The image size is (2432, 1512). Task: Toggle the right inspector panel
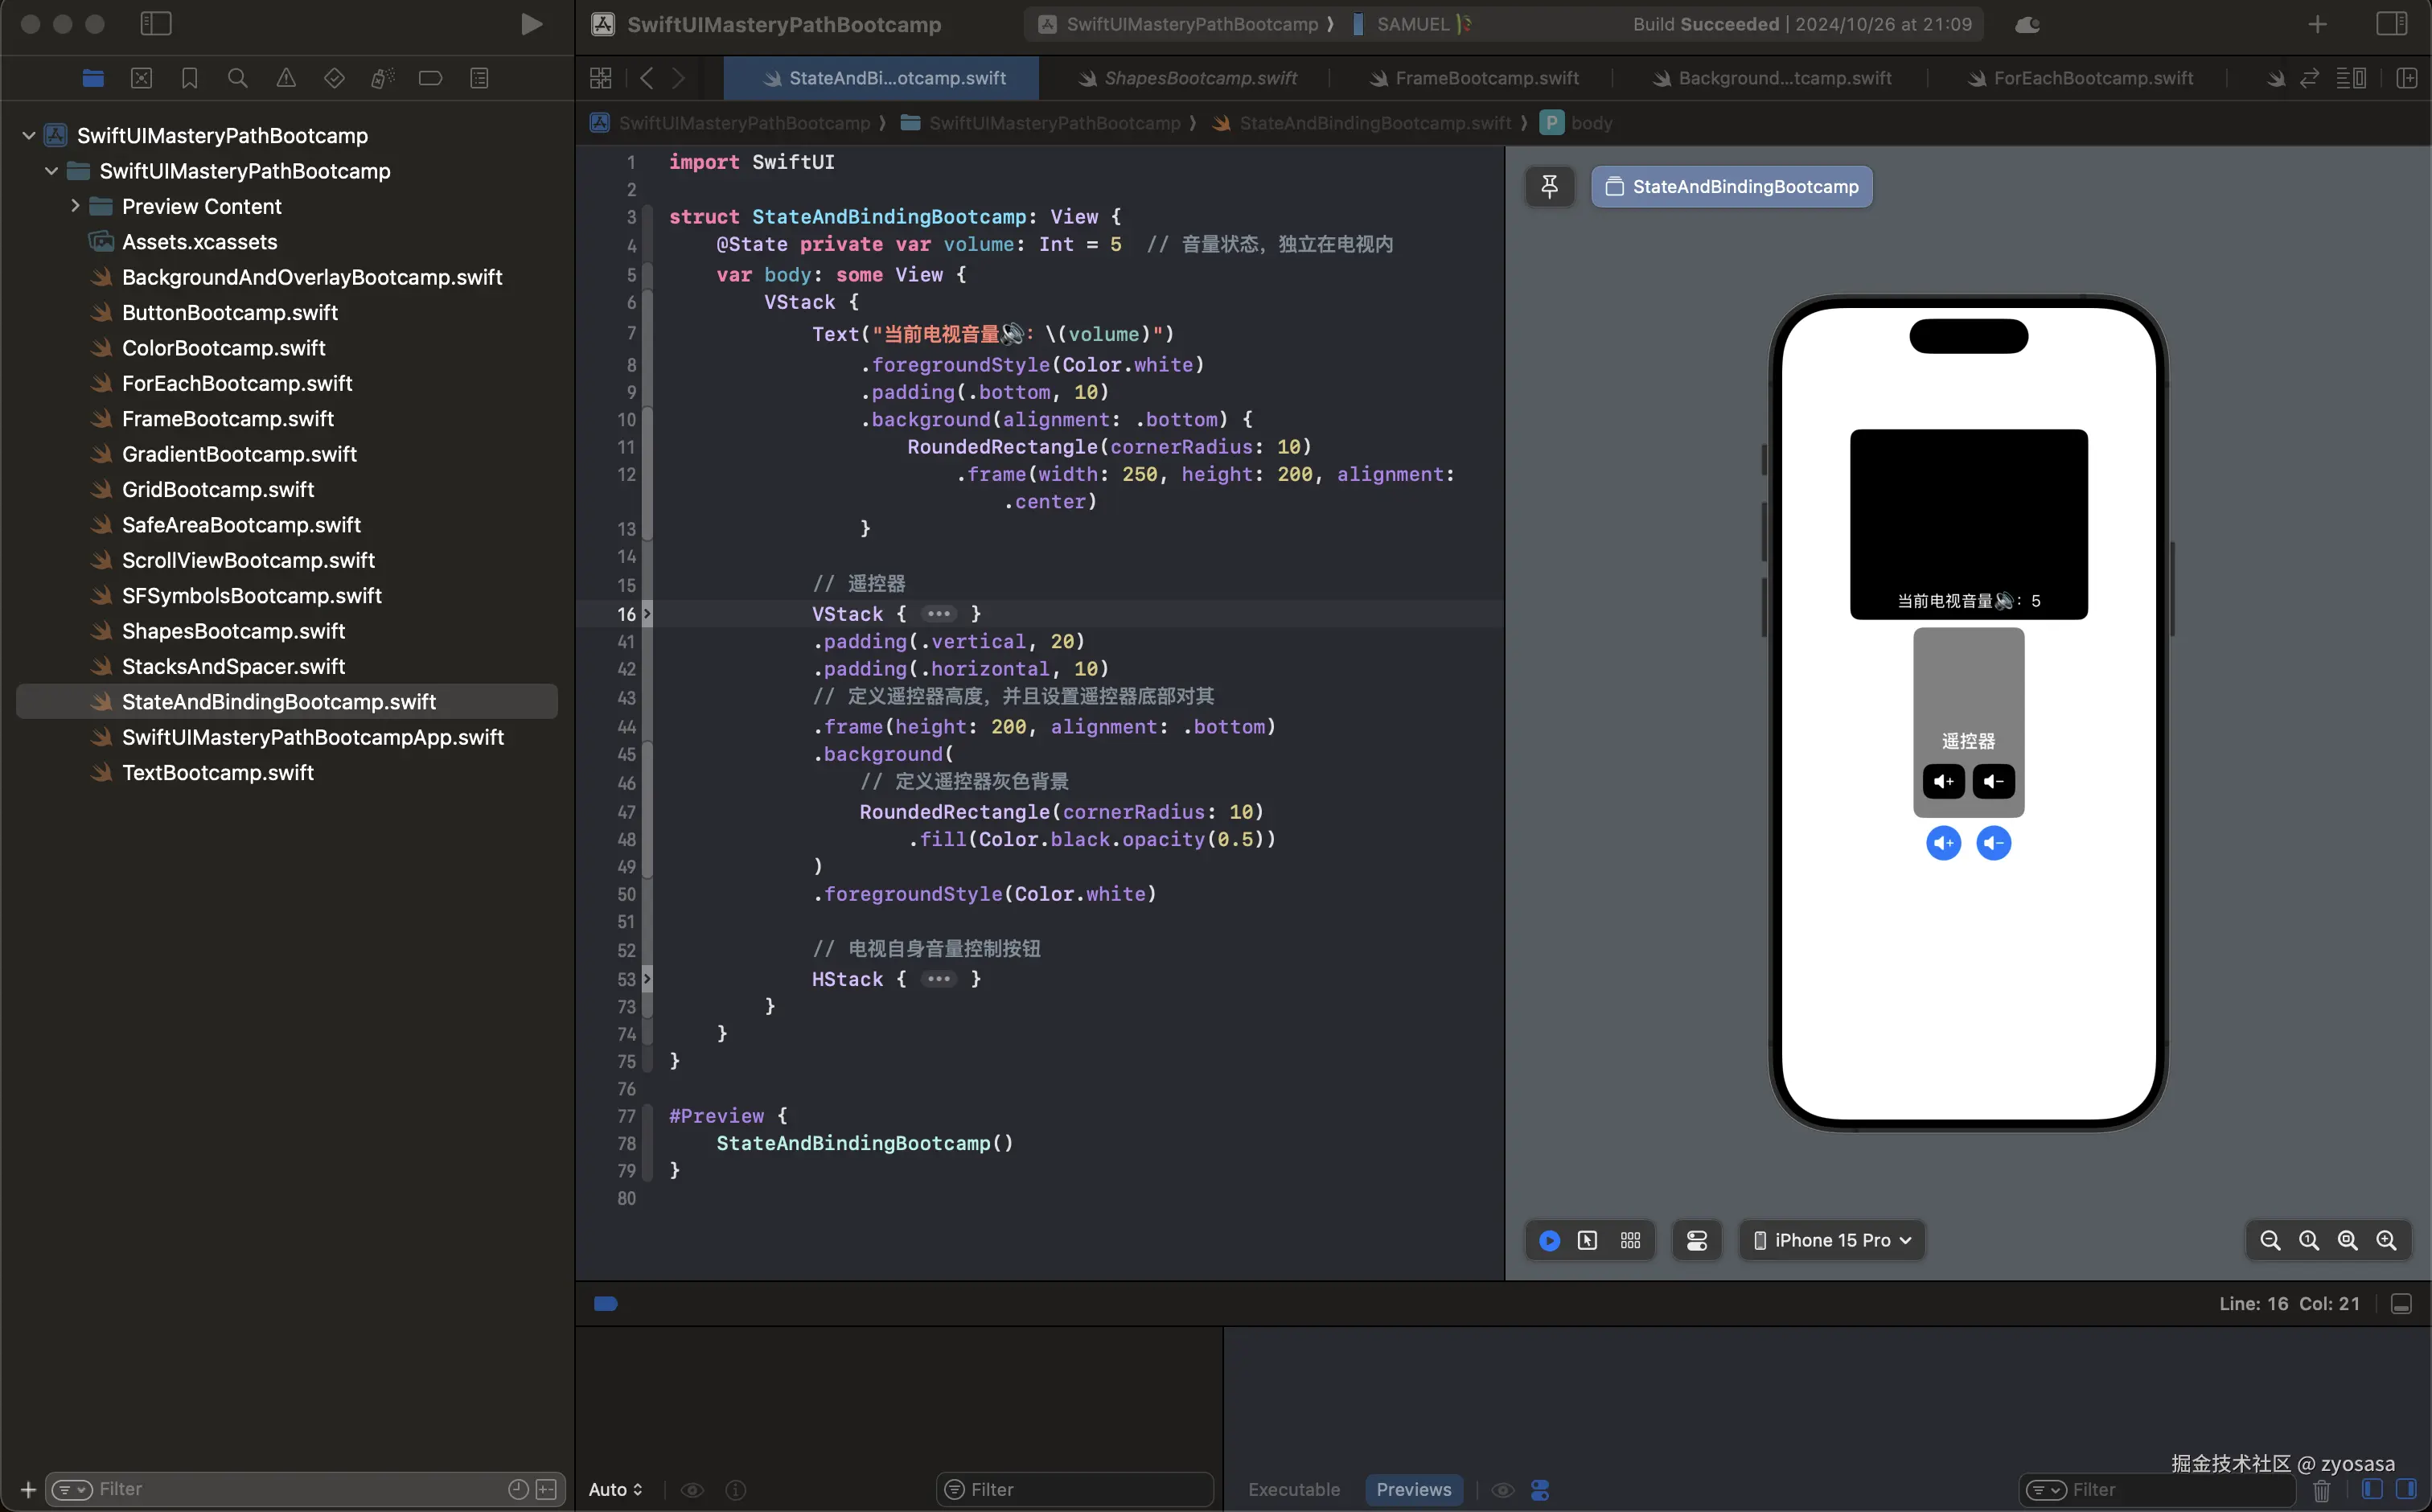click(x=2391, y=24)
